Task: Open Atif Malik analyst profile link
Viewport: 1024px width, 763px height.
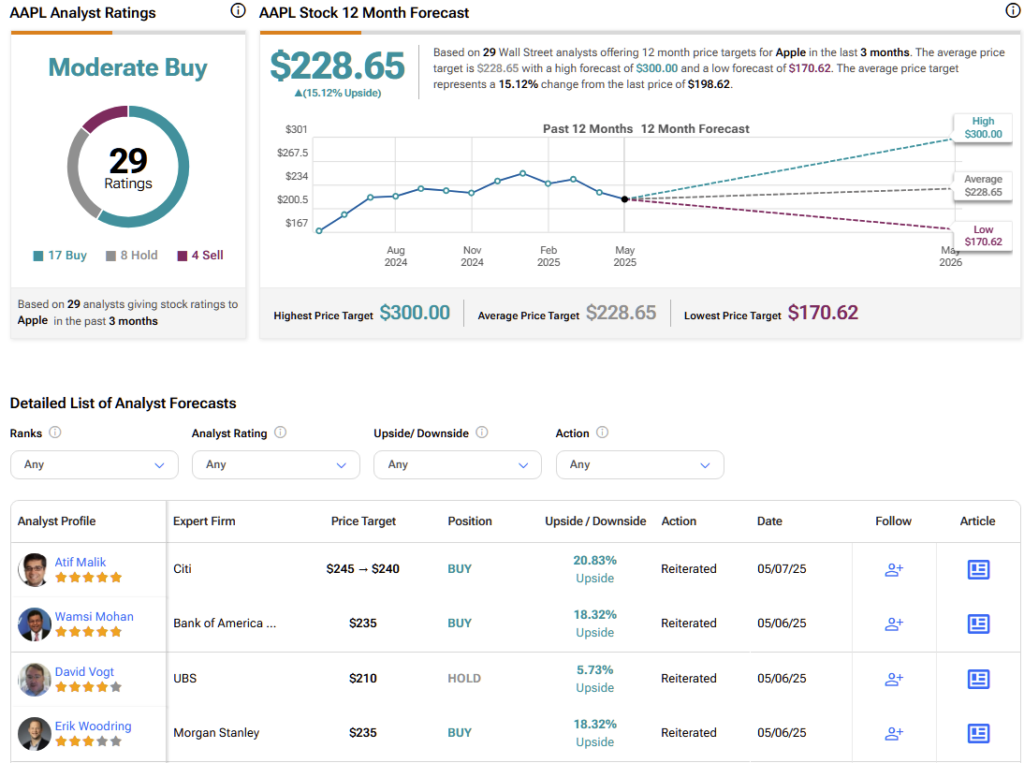Action: [80, 562]
